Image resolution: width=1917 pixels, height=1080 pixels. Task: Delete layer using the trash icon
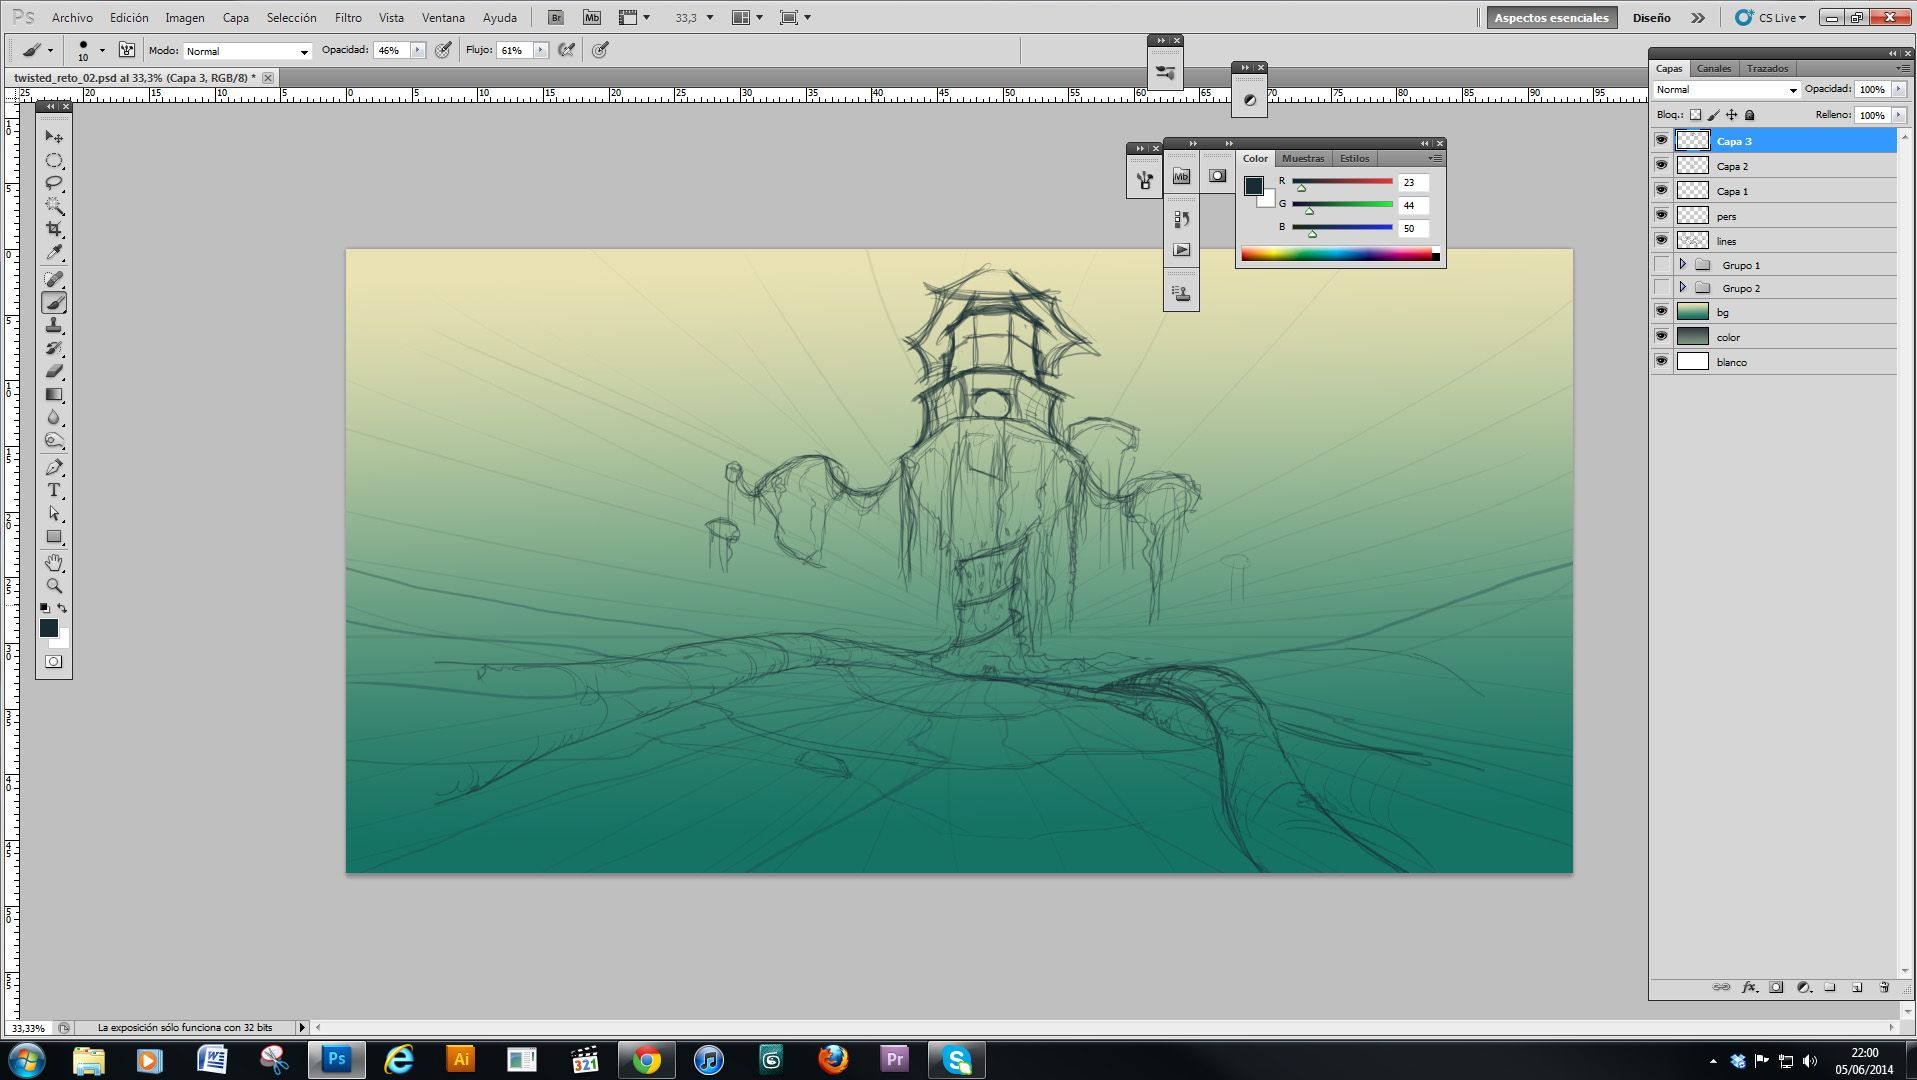[1883, 987]
